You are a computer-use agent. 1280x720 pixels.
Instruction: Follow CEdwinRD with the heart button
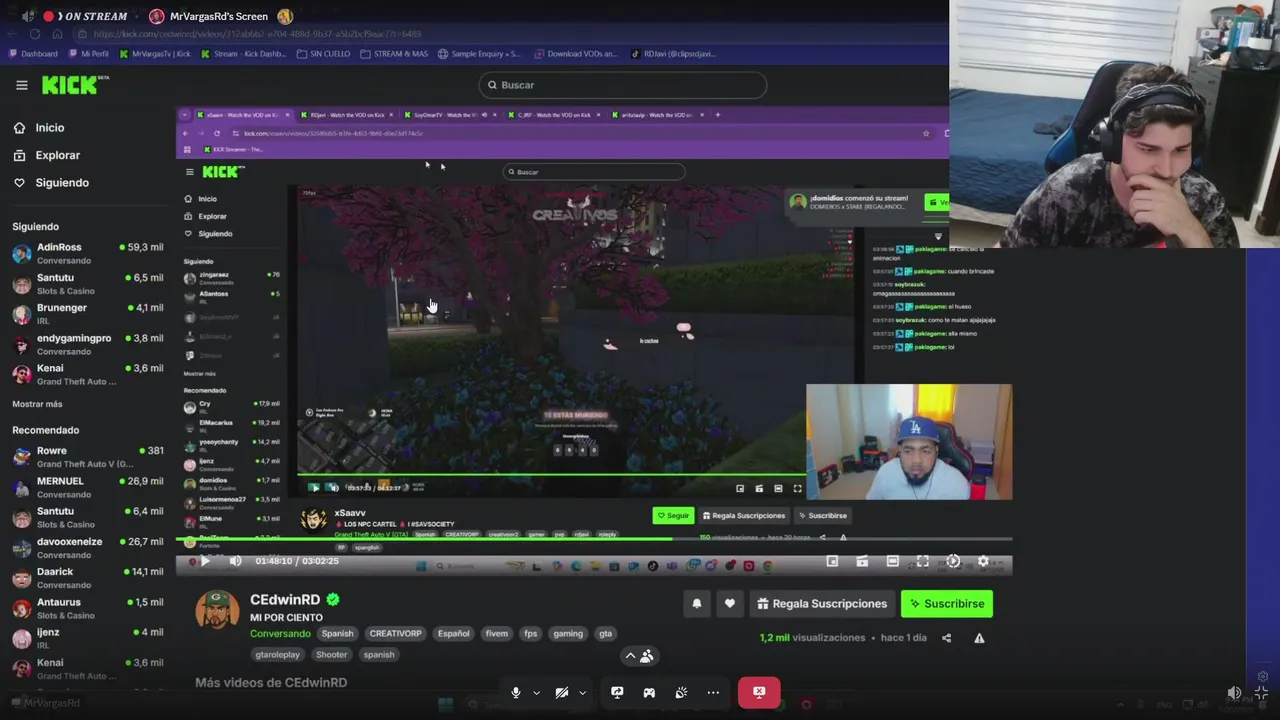(730, 603)
